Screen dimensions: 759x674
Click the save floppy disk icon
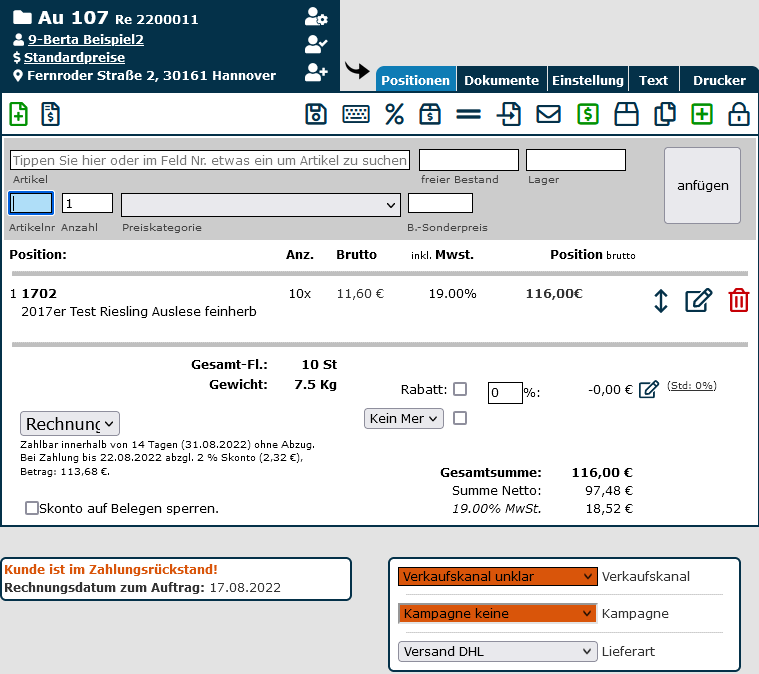pos(316,114)
